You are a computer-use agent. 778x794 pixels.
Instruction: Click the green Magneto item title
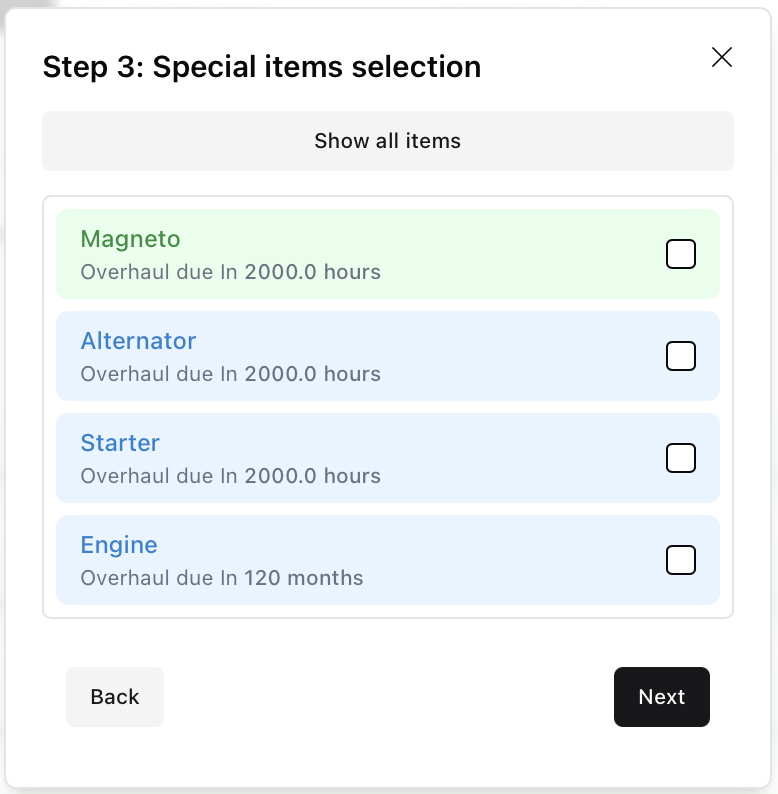pyautogui.click(x=130, y=239)
